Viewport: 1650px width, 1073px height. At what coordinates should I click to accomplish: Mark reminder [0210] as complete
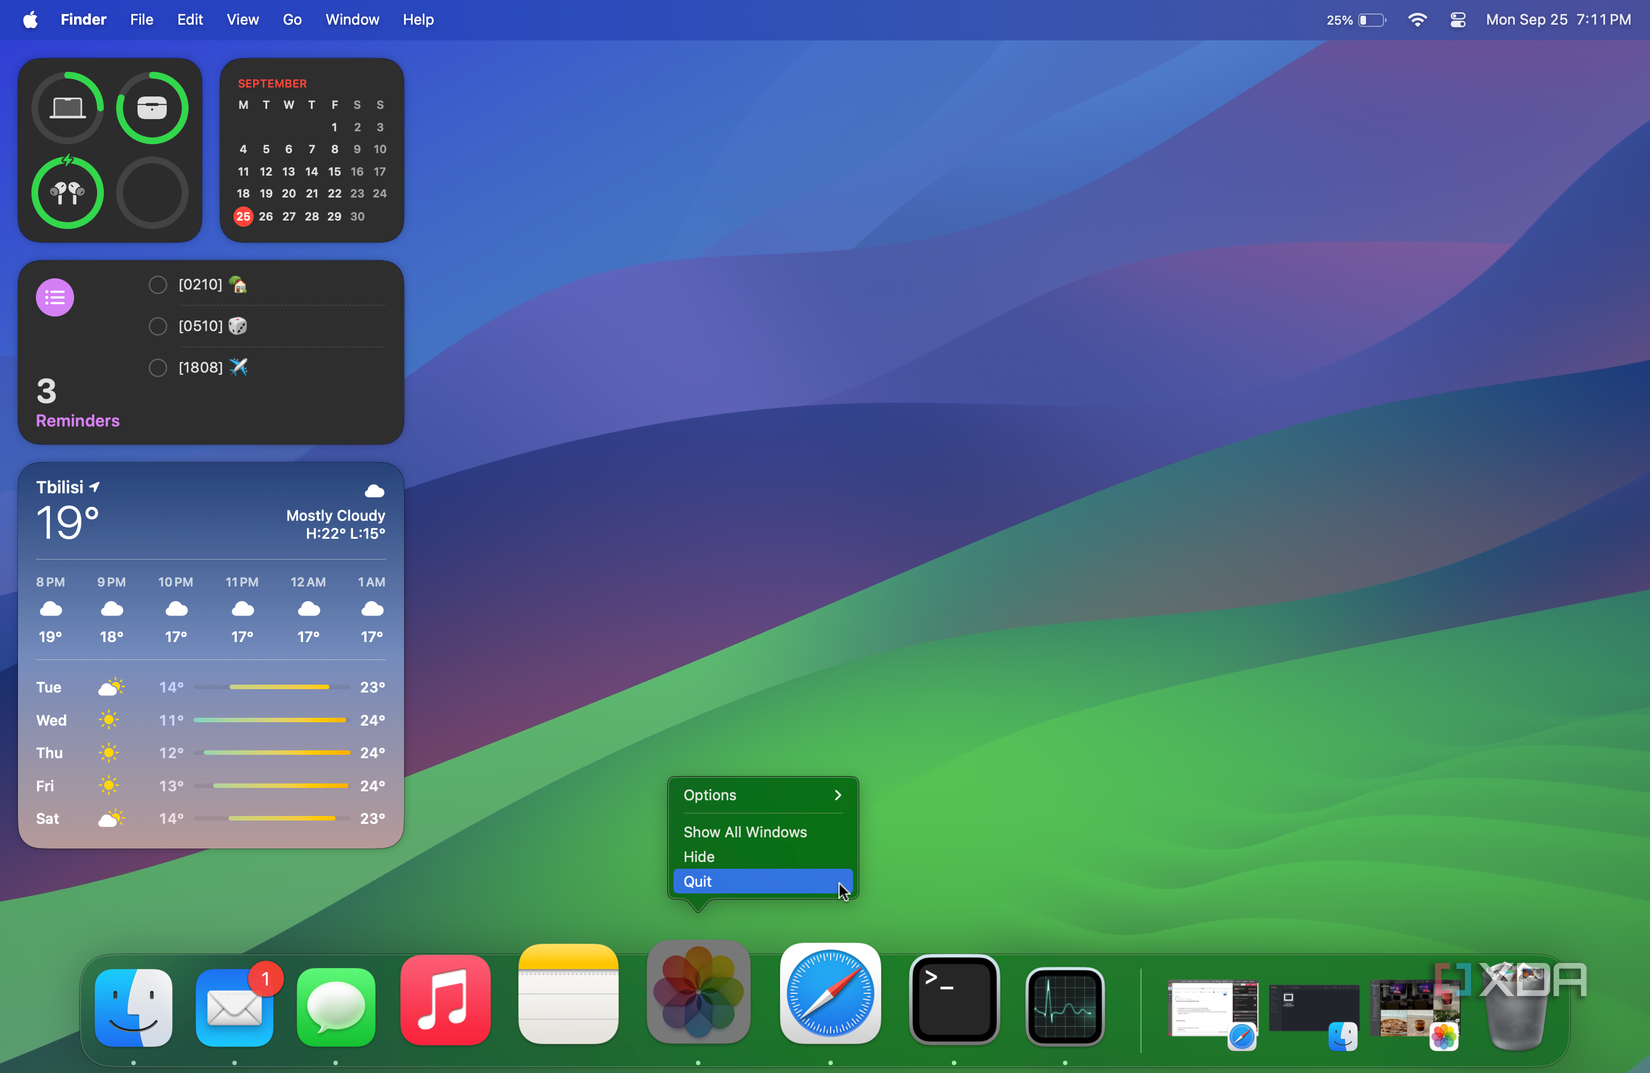coord(158,285)
